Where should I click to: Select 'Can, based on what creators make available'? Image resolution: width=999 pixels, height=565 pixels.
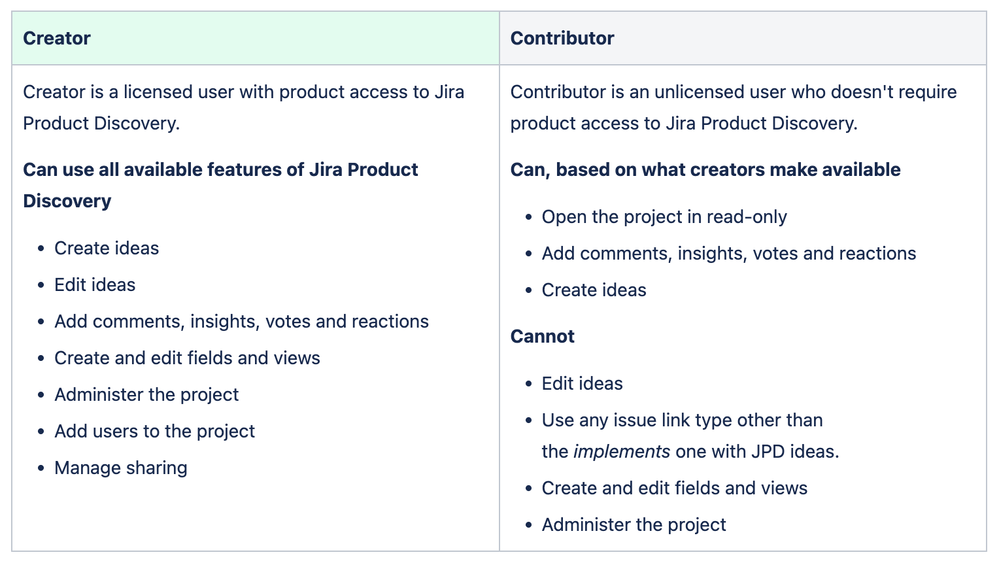(x=705, y=170)
